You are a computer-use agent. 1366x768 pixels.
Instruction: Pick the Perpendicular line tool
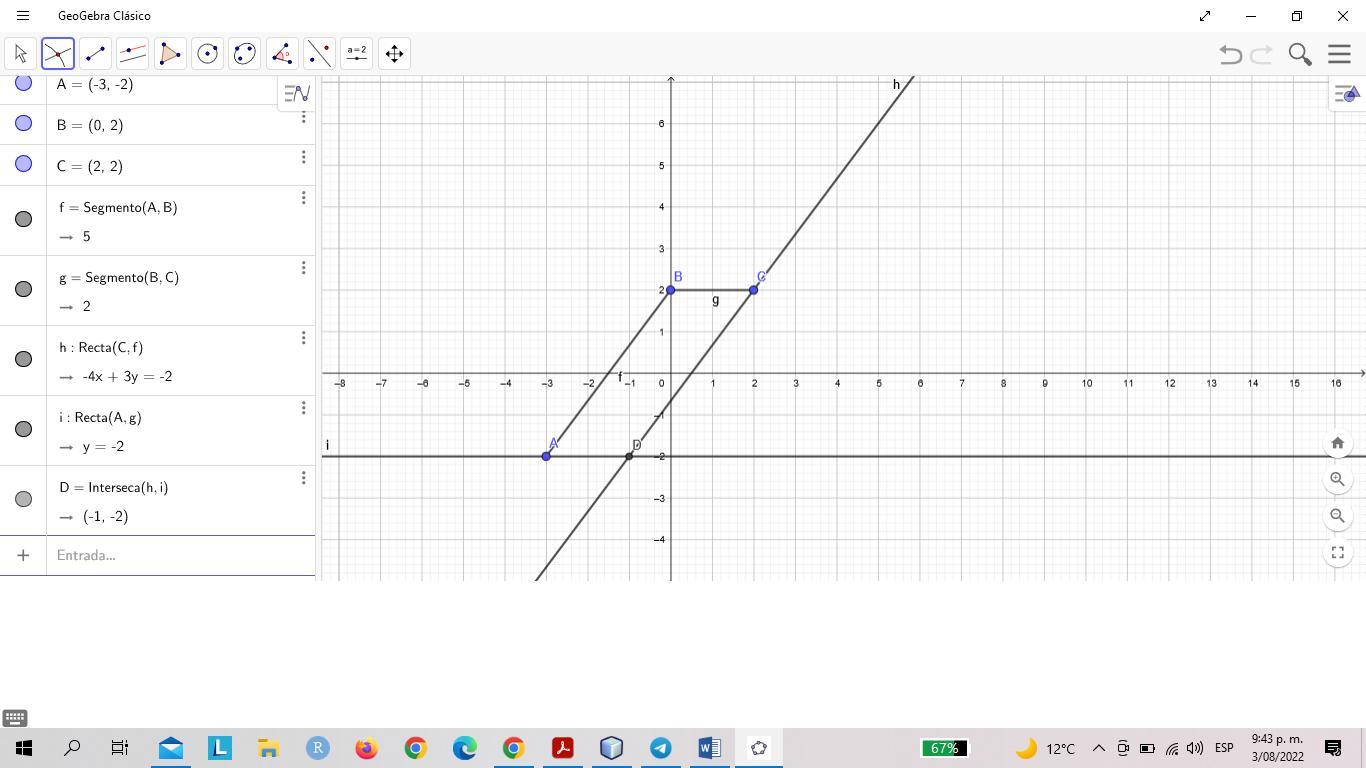point(132,54)
